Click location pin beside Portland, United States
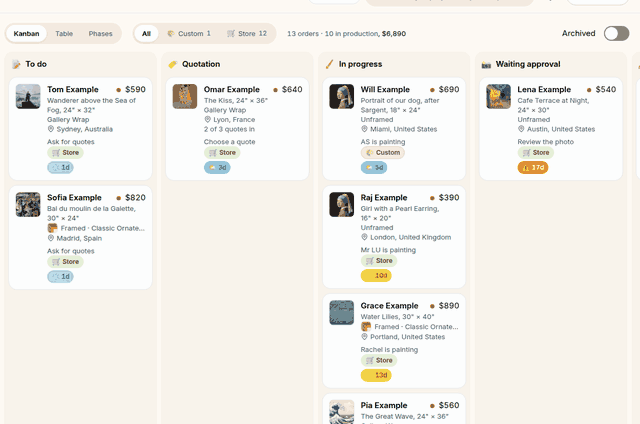The width and height of the screenshot is (640, 424). click(x=364, y=337)
